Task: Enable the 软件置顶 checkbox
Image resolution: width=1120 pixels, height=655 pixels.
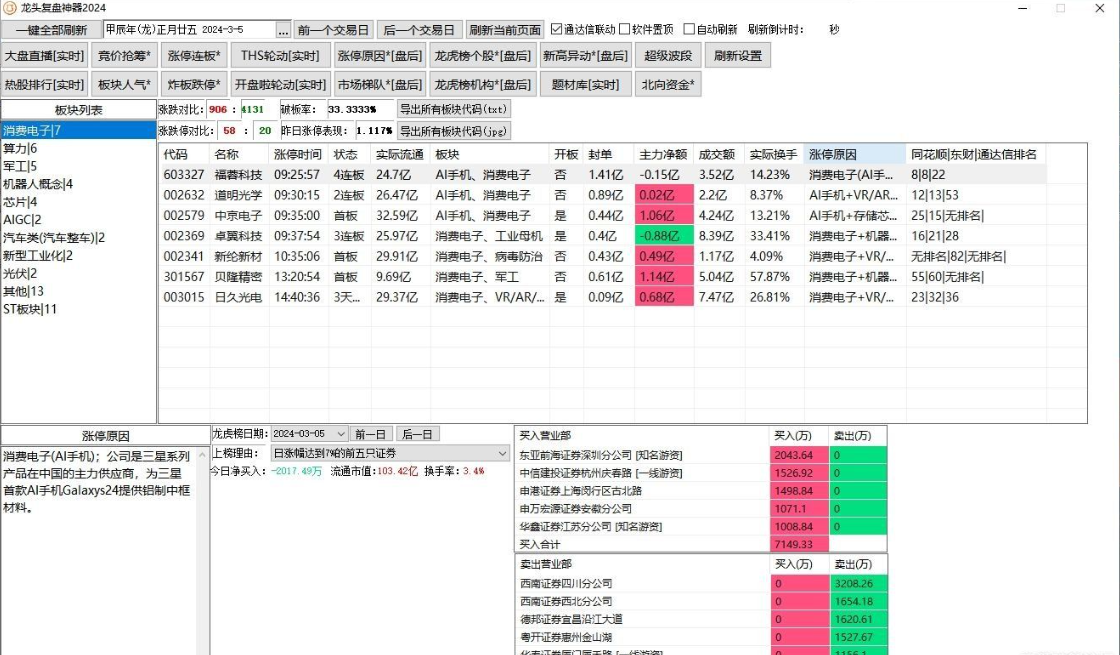Action: pyautogui.click(x=625, y=30)
